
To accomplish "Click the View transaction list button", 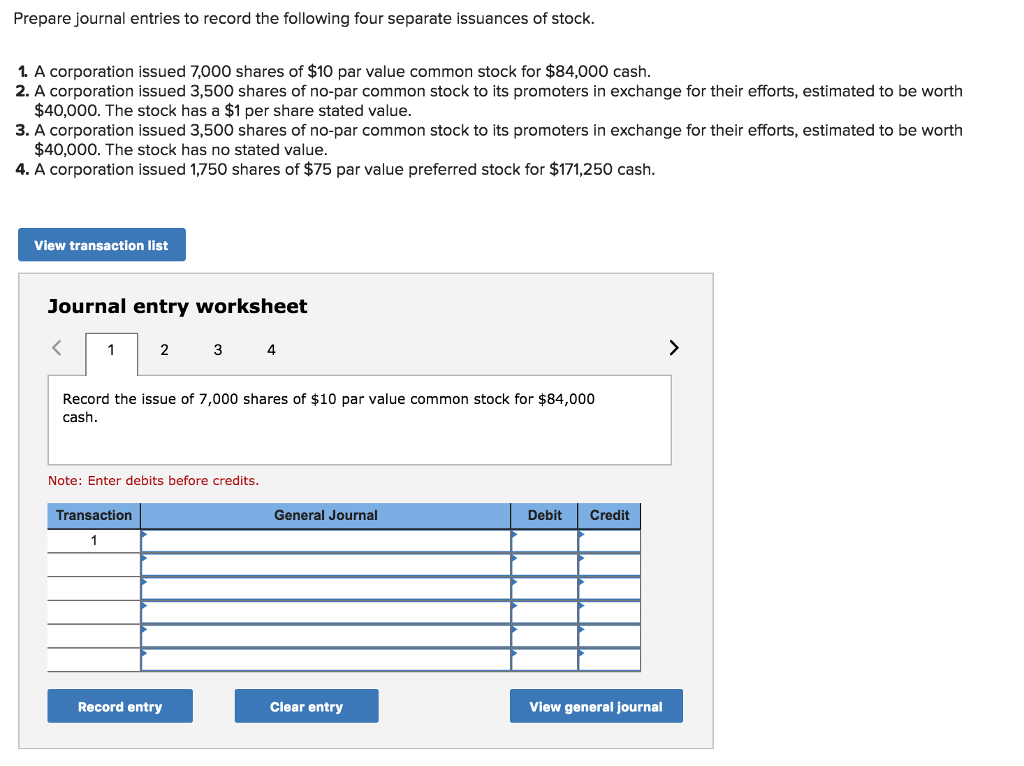I will point(101,244).
